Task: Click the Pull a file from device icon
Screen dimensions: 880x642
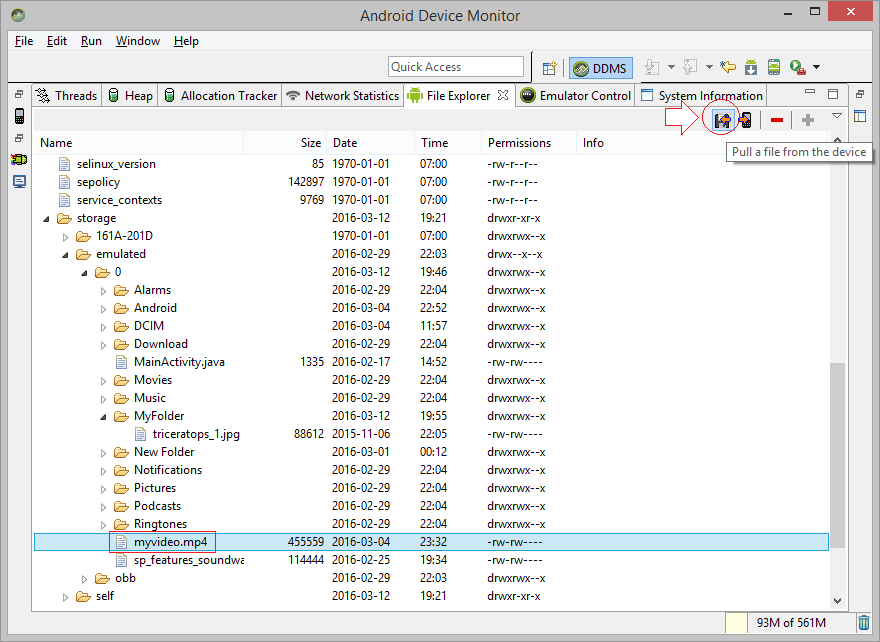Action: pos(722,120)
